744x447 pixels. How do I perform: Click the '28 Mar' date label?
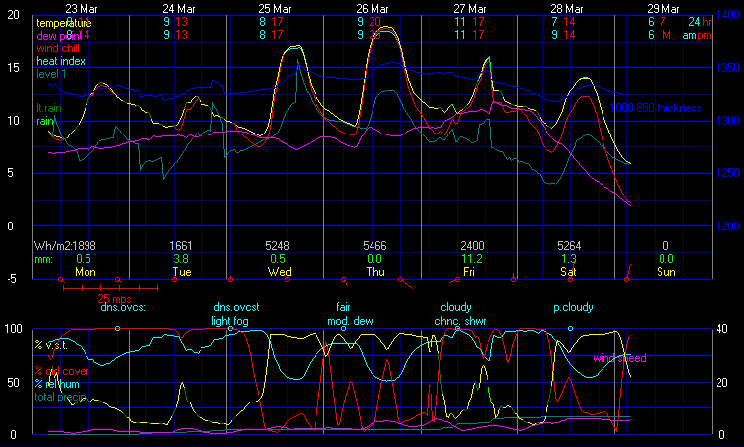[x=567, y=9]
